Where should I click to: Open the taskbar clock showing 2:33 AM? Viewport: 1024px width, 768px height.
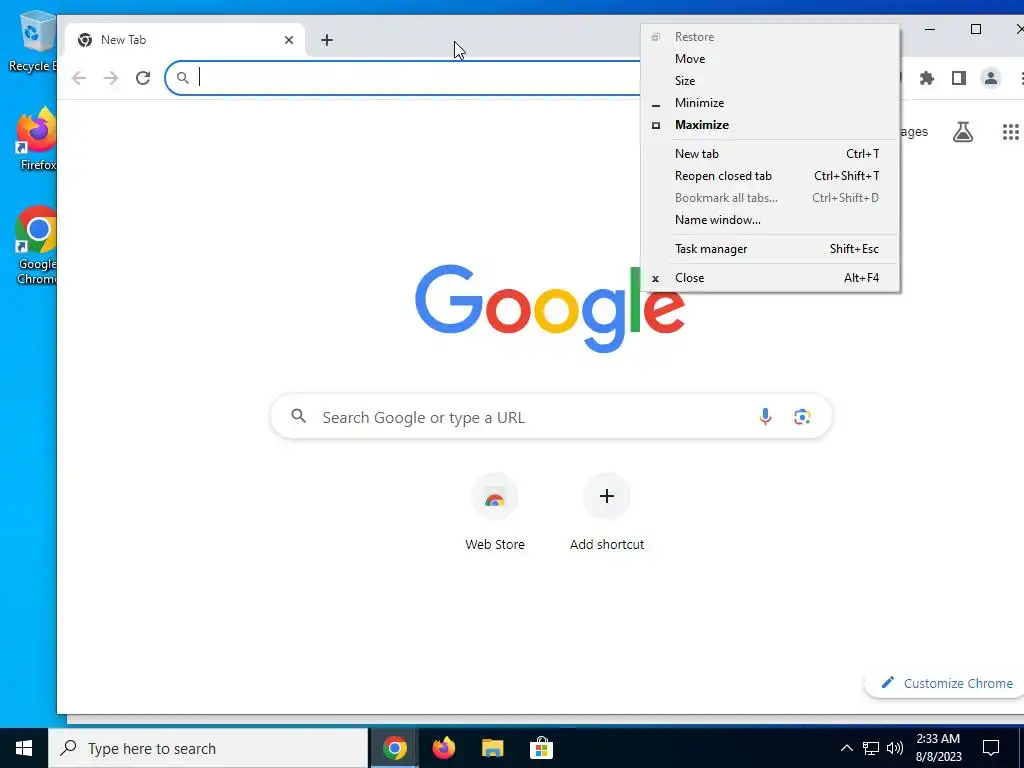(x=938, y=748)
